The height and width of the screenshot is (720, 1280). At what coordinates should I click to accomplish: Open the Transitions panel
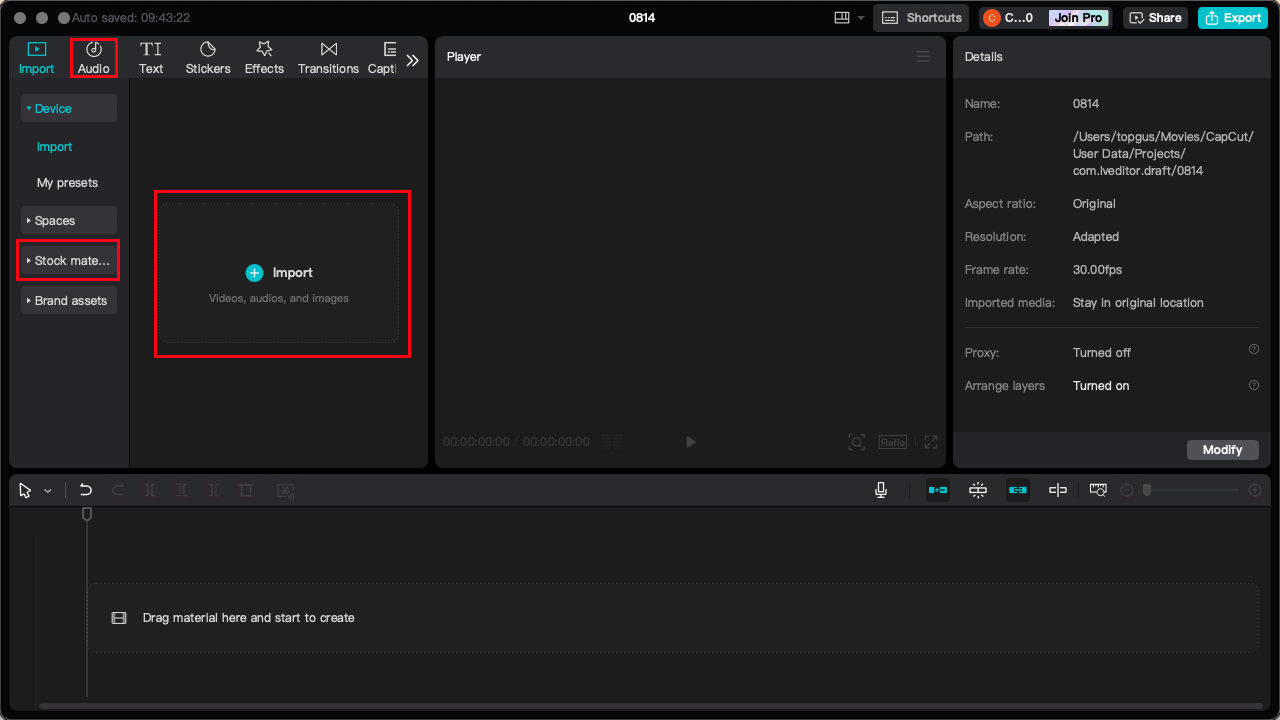click(x=328, y=57)
